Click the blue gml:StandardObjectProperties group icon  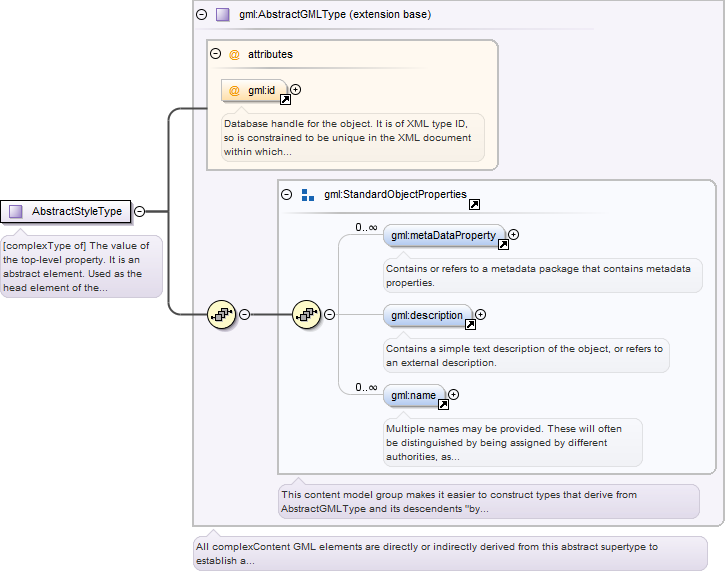click(x=308, y=195)
